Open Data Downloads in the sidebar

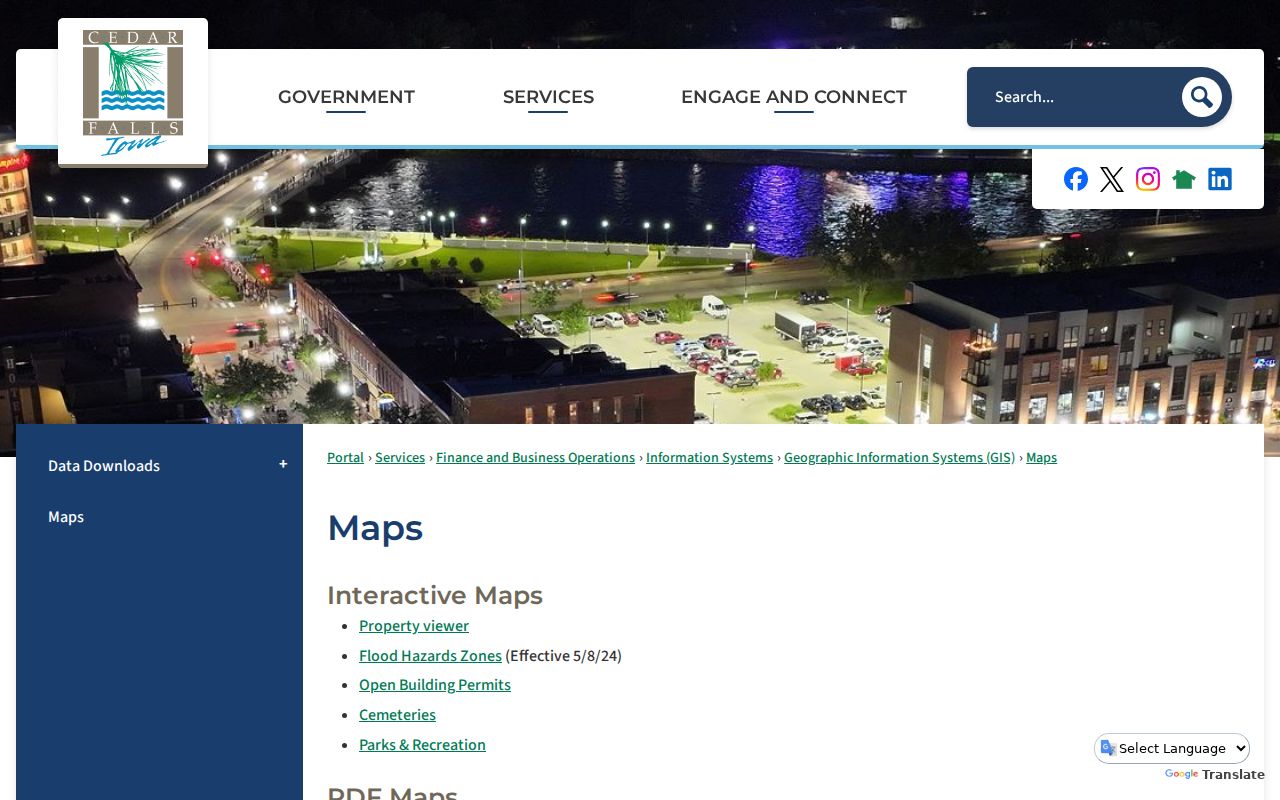(104, 466)
